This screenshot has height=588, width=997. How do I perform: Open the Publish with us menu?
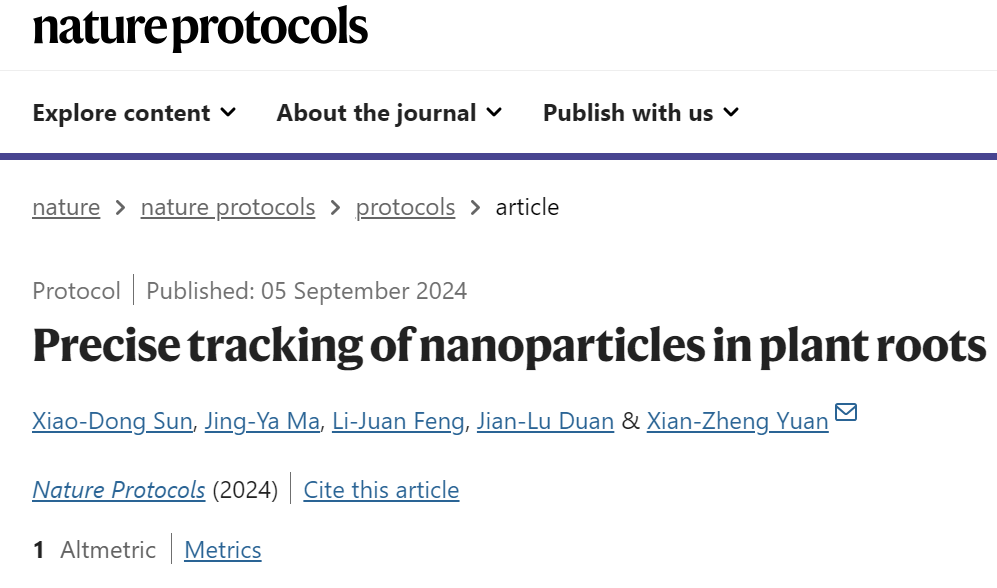point(641,113)
